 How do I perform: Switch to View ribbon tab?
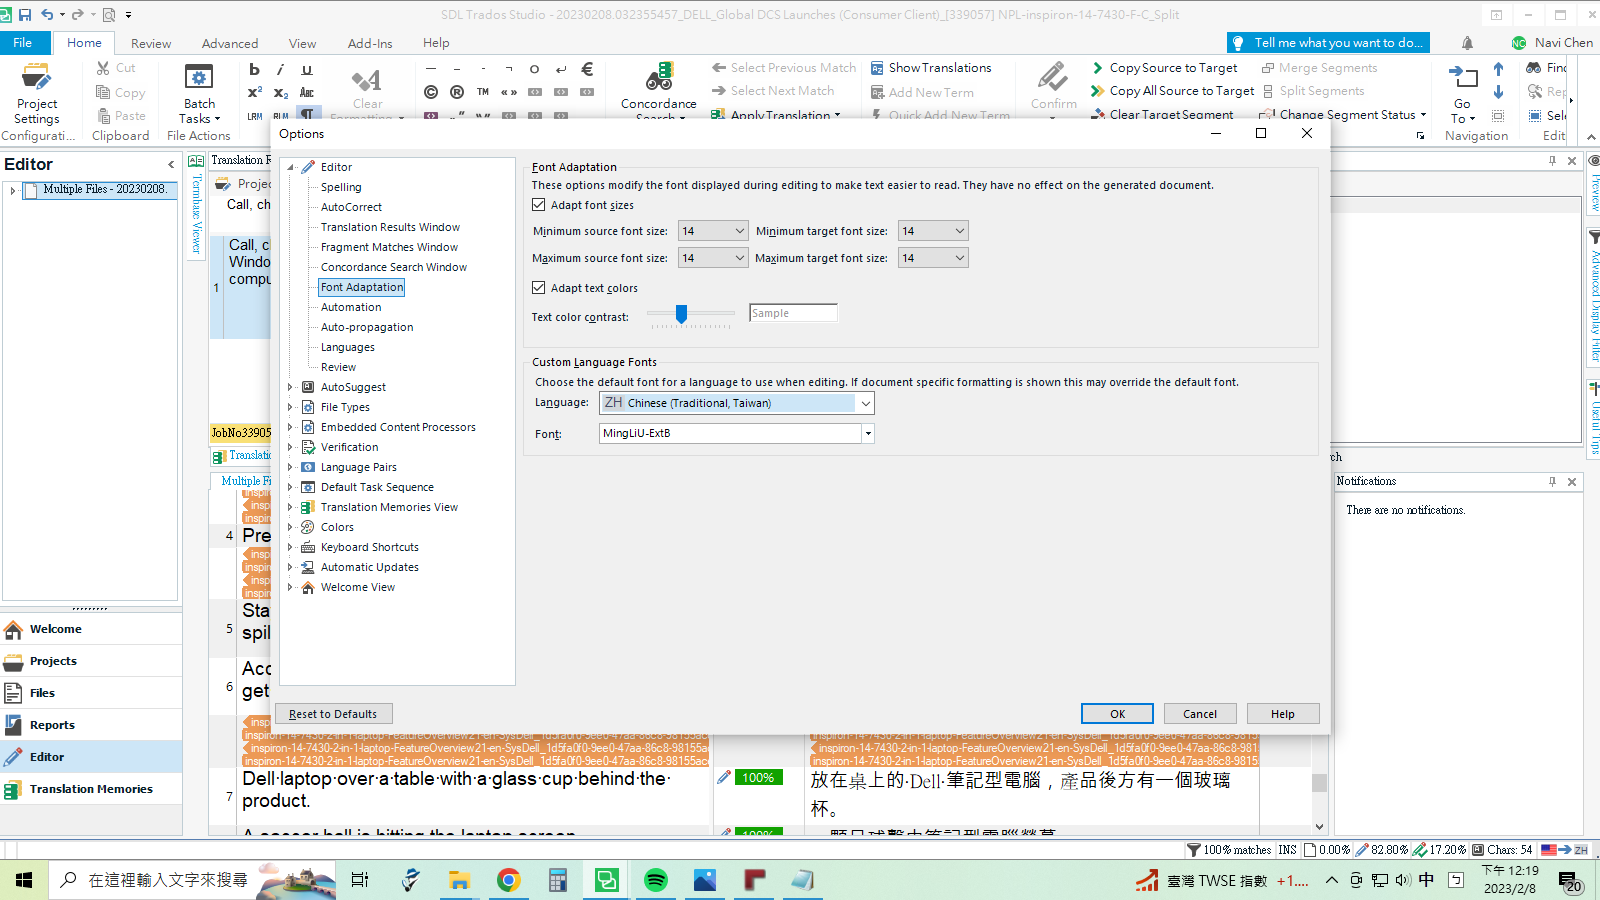pos(302,43)
